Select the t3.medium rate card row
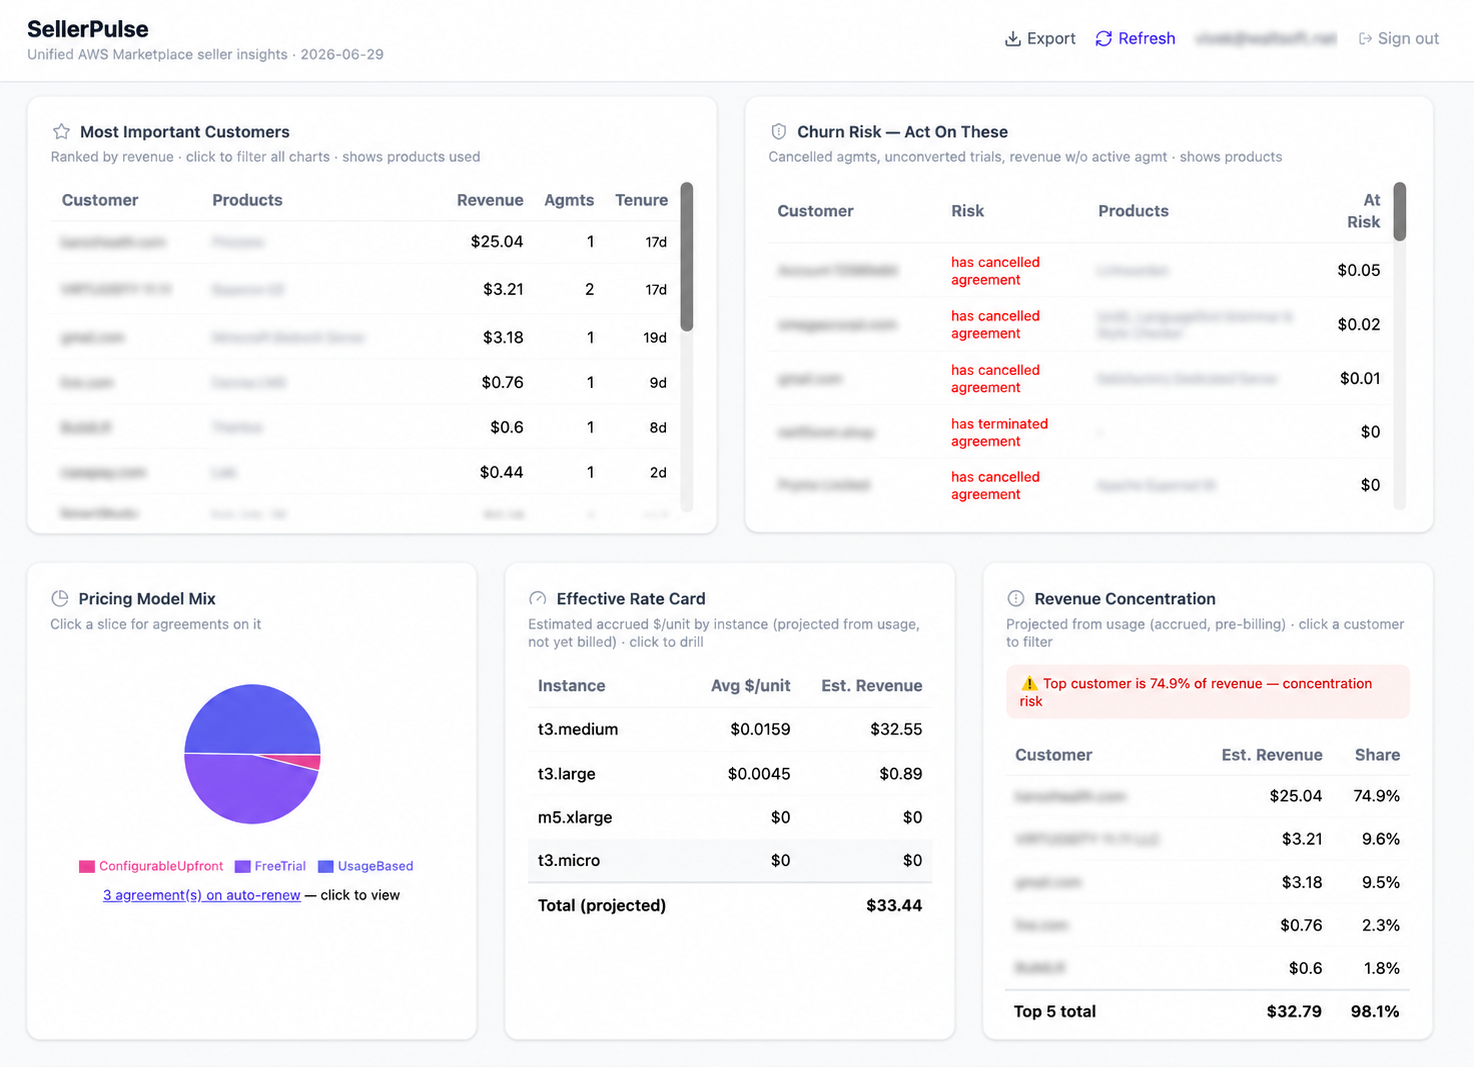Viewport: 1474px width, 1067px height. tap(730, 729)
